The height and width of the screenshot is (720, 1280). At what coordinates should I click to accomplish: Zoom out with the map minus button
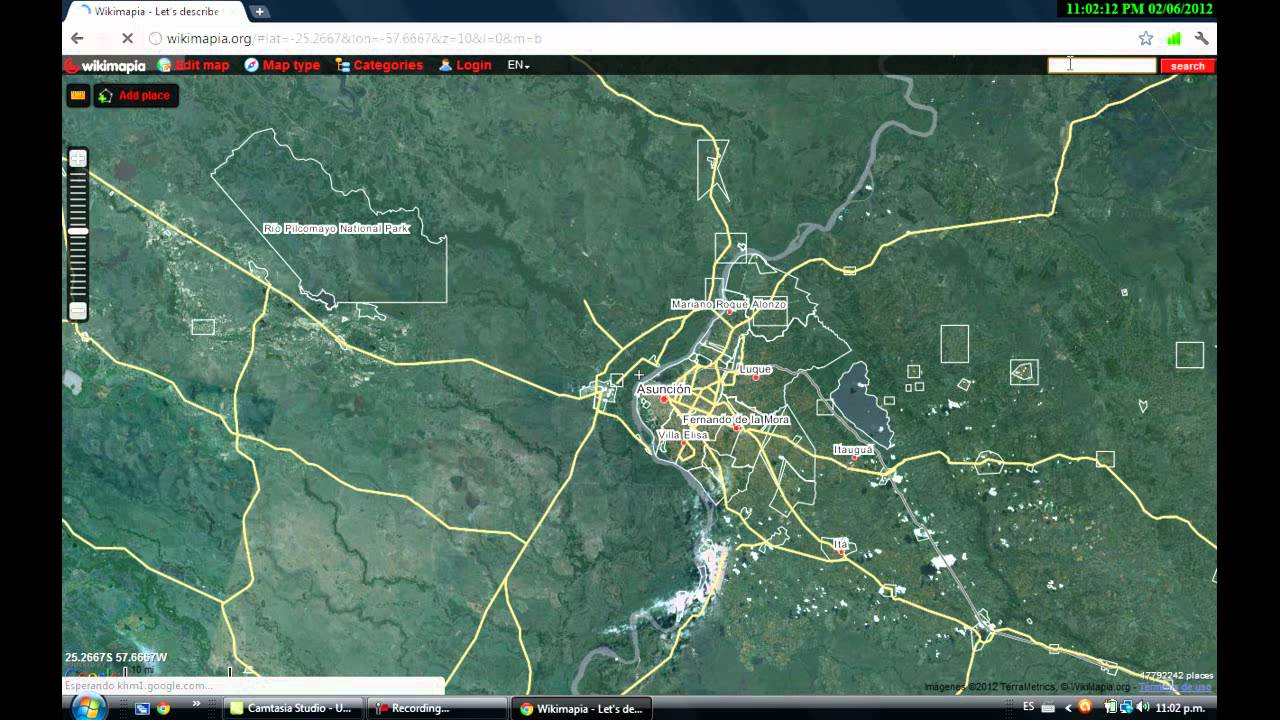[x=78, y=311]
